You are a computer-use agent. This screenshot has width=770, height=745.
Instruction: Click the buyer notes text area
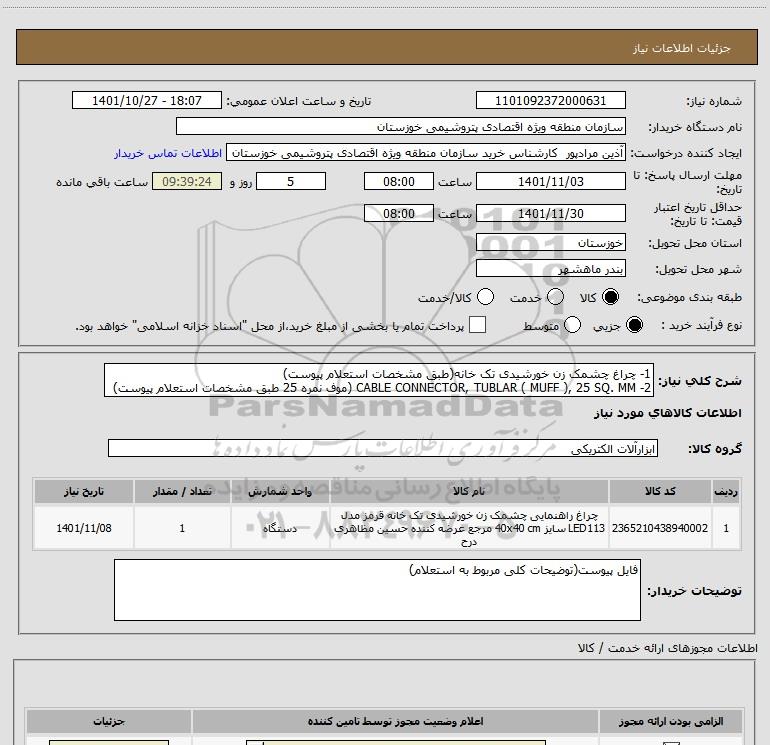tap(377, 590)
